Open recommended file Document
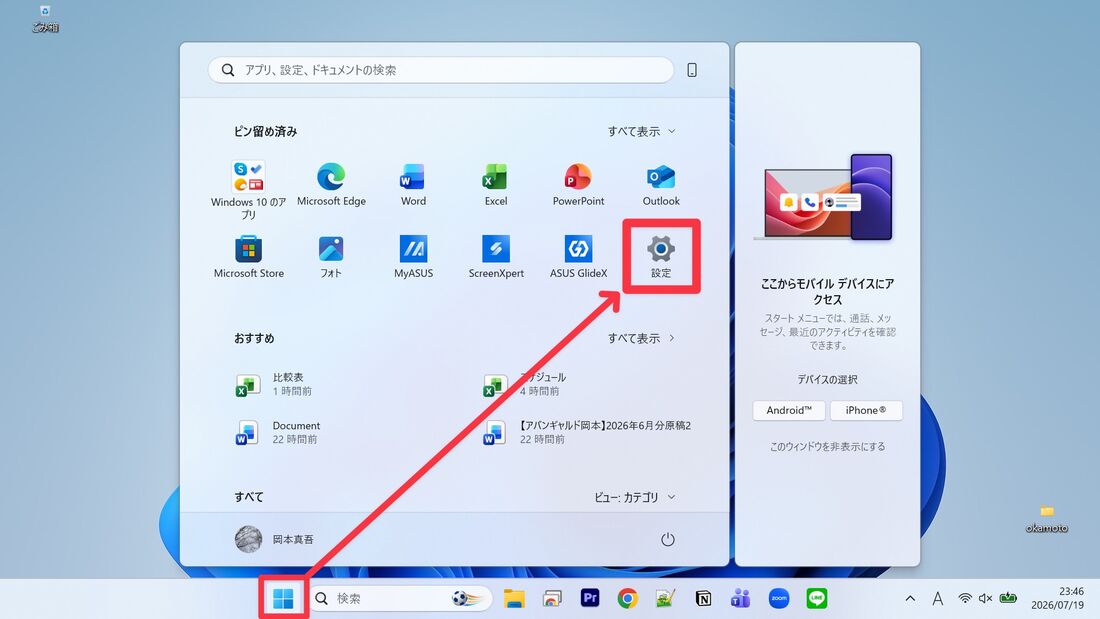1100x619 pixels. [x=278, y=432]
